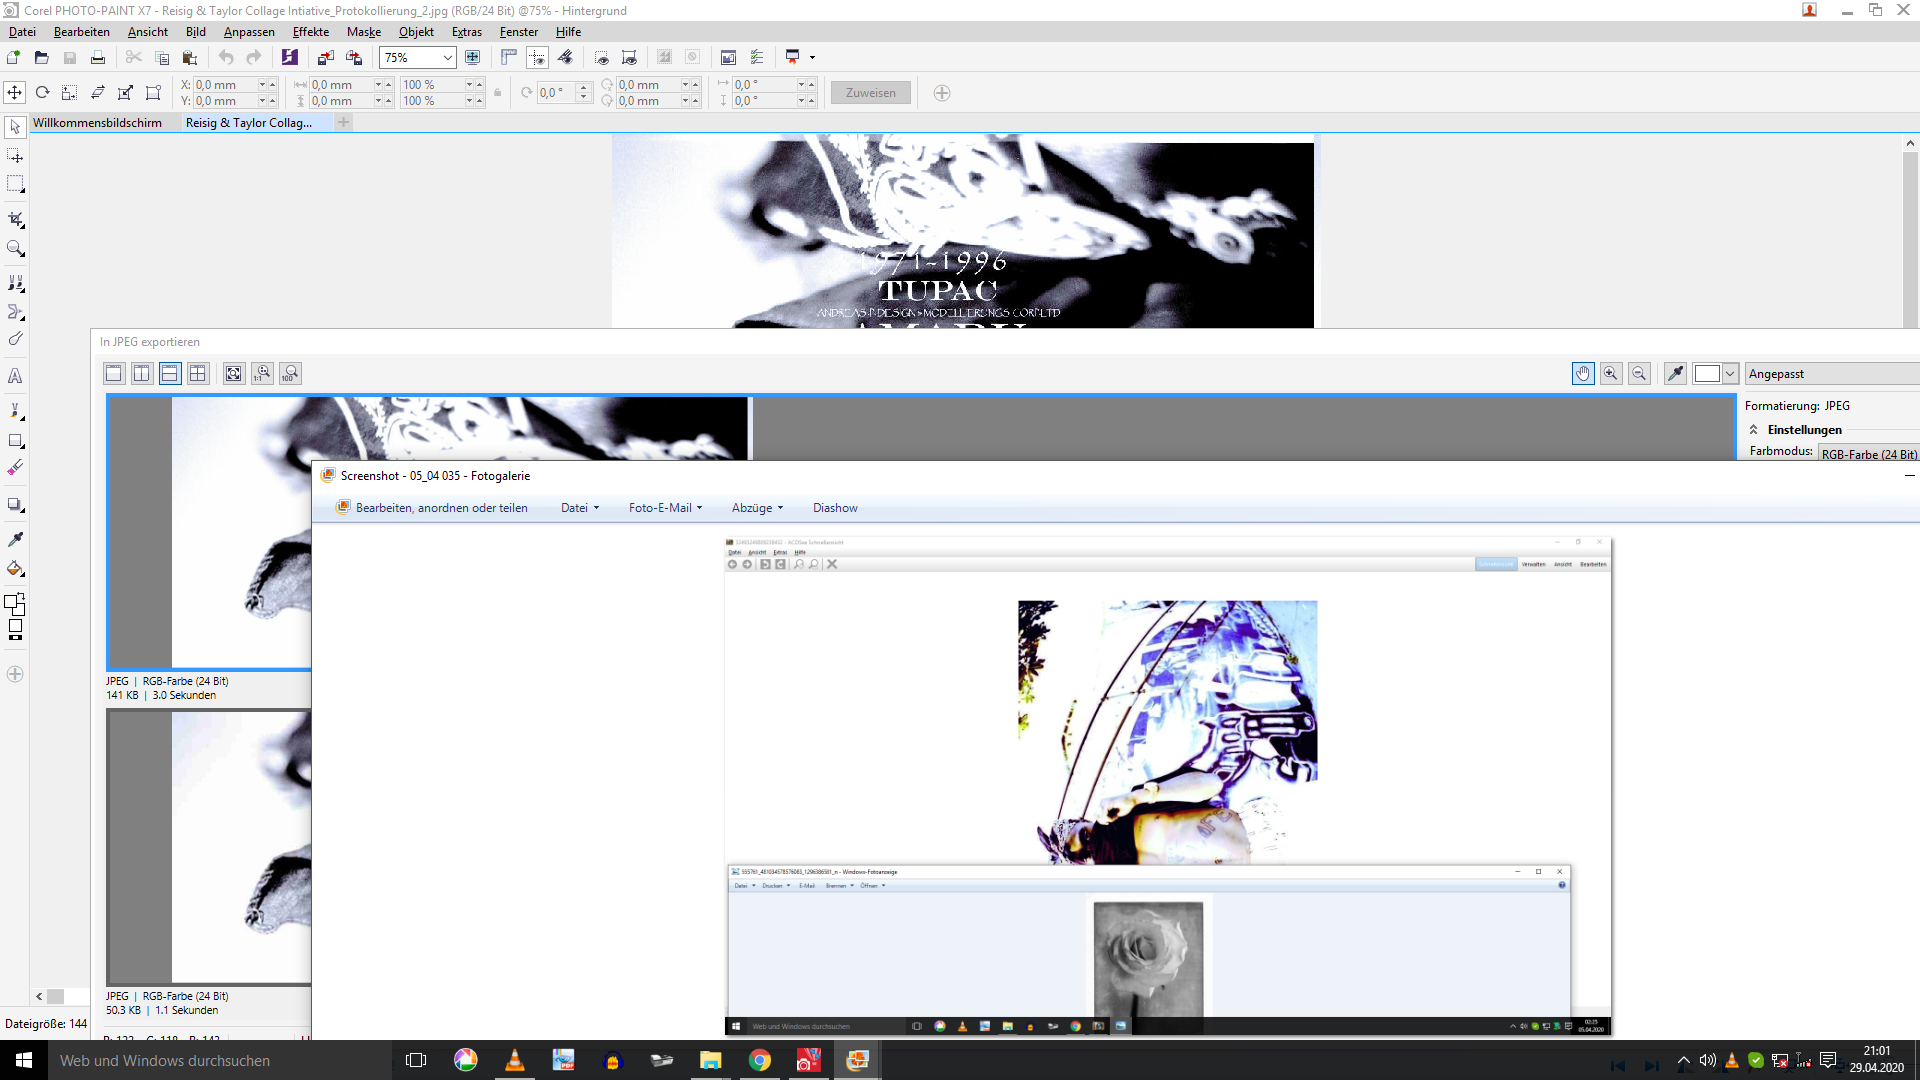The width and height of the screenshot is (1920, 1080).
Task: Open the Angepasst preset dropdown
Action: [x=1831, y=373]
